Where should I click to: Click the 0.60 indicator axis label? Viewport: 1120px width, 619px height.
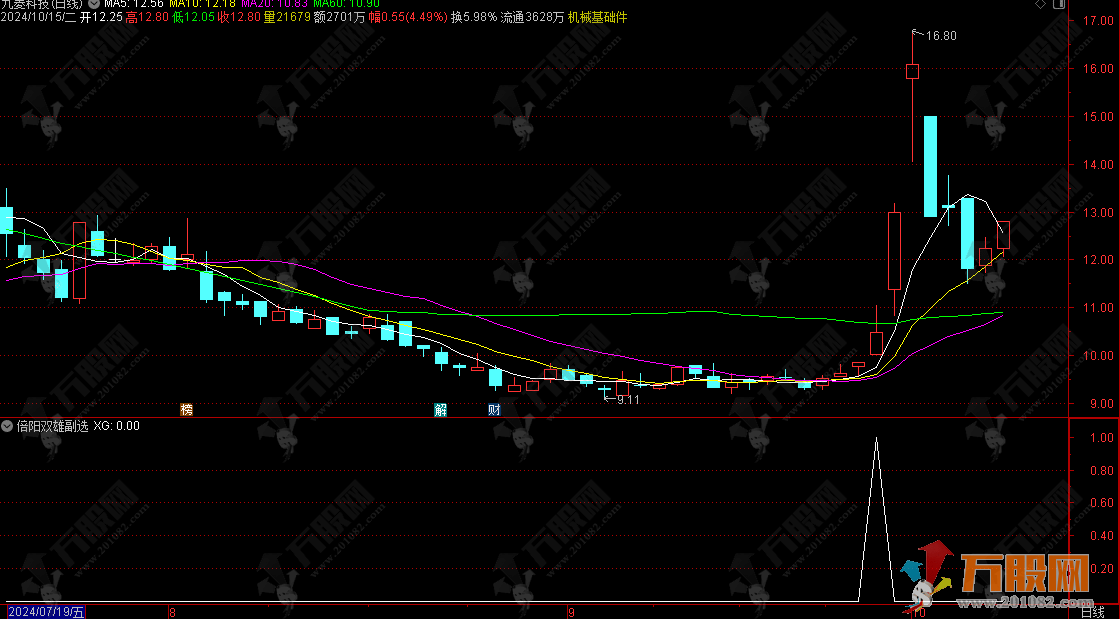(1101, 503)
